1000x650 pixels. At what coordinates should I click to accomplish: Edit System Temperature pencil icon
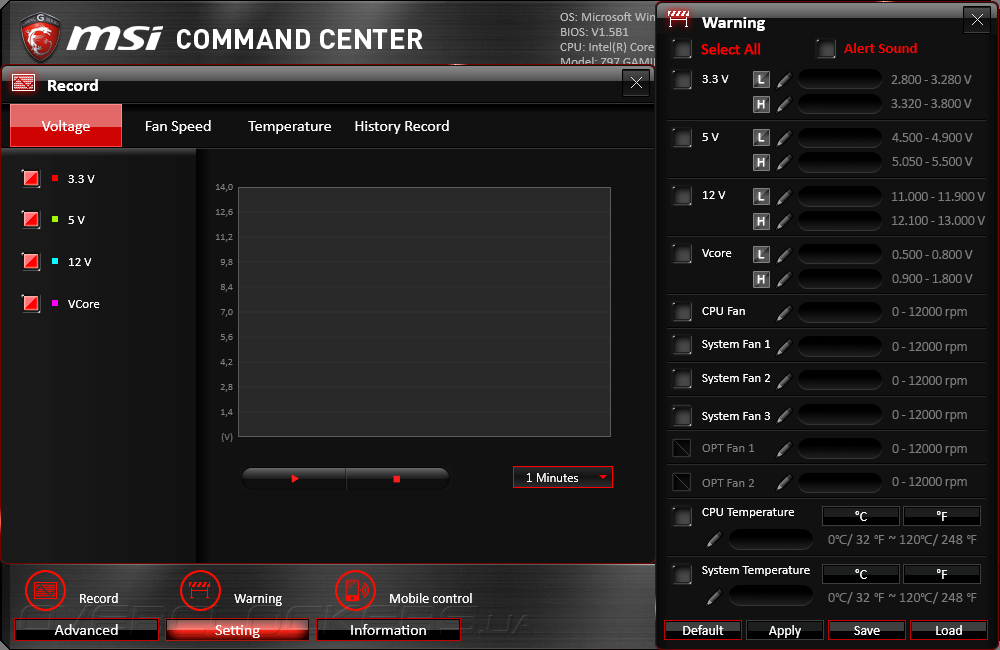[714, 598]
